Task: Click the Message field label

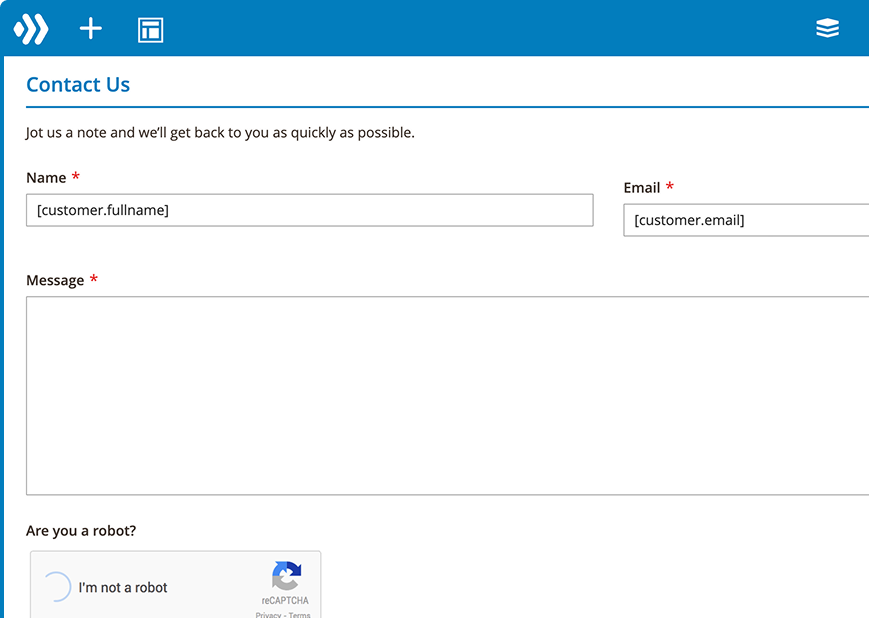Action: pyautogui.click(x=55, y=281)
